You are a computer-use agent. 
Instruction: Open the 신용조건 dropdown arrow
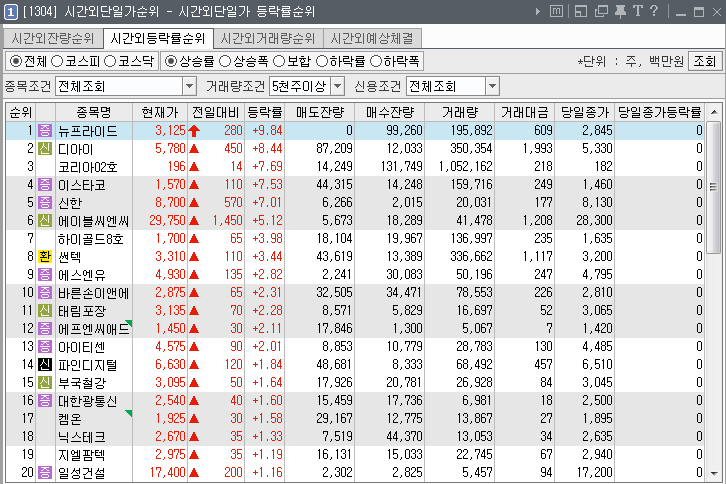(x=493, y=86)
